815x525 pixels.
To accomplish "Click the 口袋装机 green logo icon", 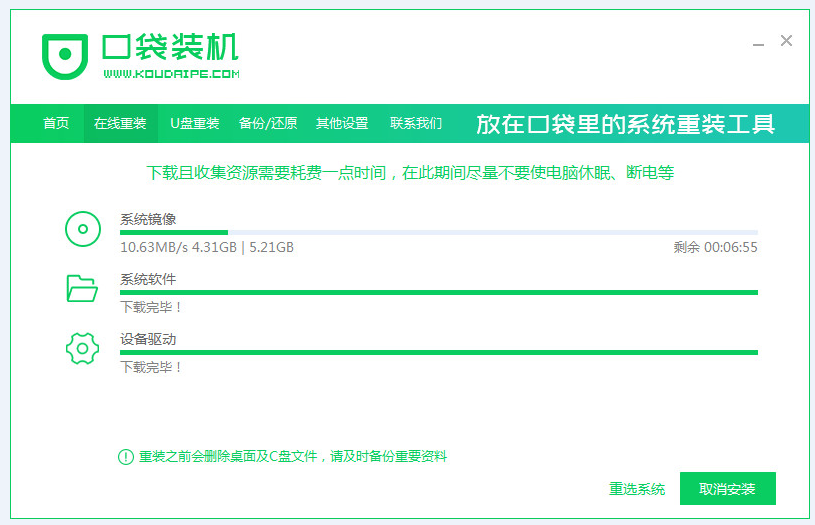I will 65,57.
